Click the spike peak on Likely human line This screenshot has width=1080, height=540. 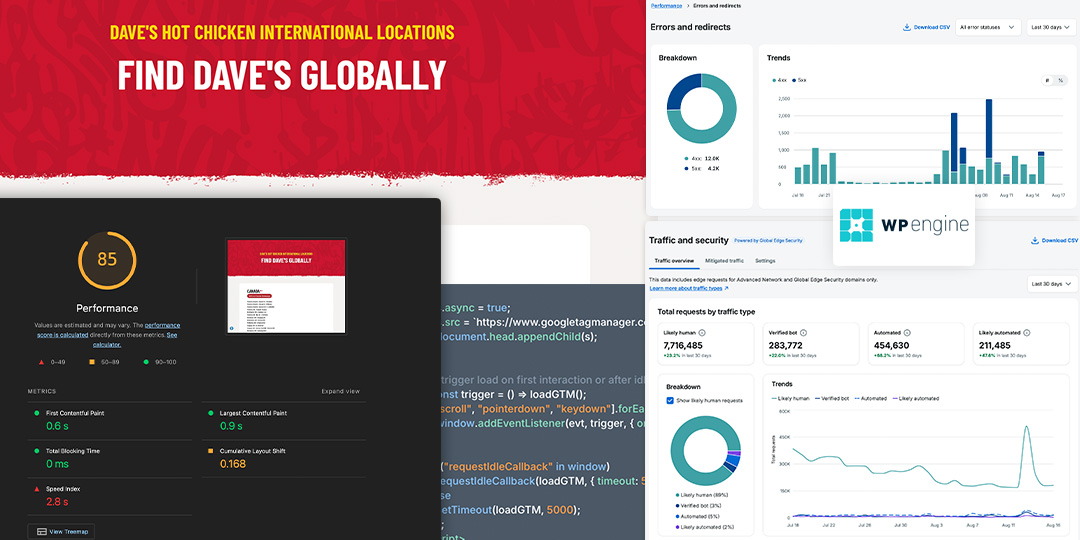pyautogui.click(x=1026, y=427)
